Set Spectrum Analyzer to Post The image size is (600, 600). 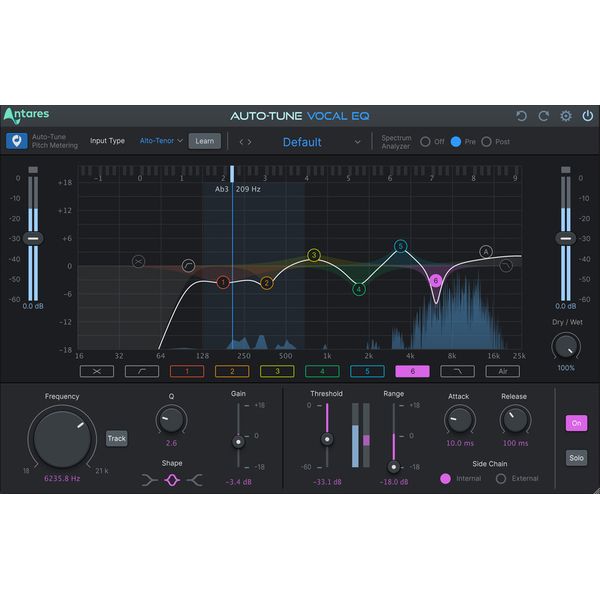coord(486,142)
